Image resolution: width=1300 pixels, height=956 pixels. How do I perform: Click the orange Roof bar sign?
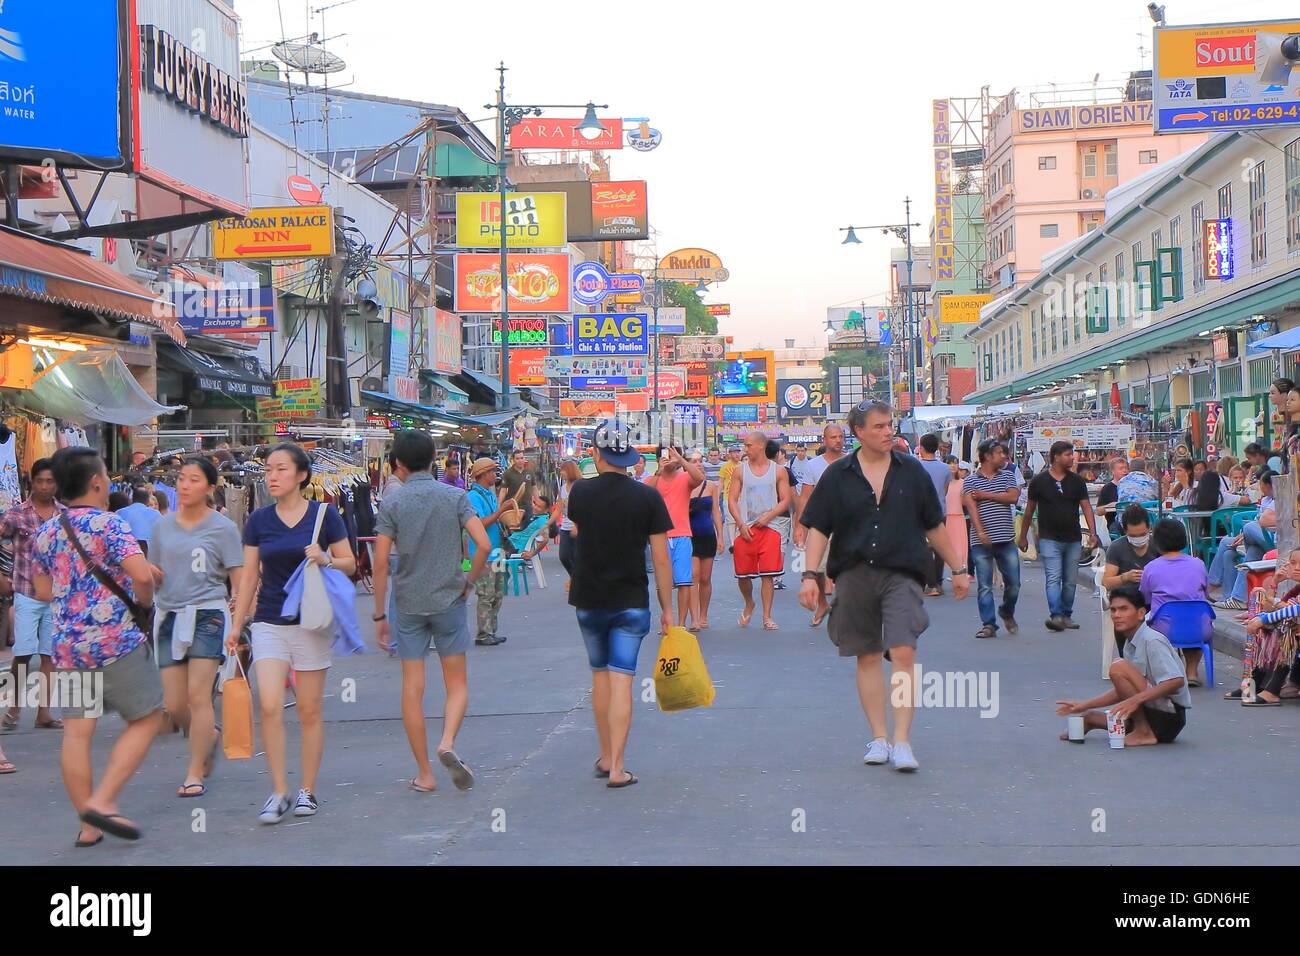[x=618, y=210]
